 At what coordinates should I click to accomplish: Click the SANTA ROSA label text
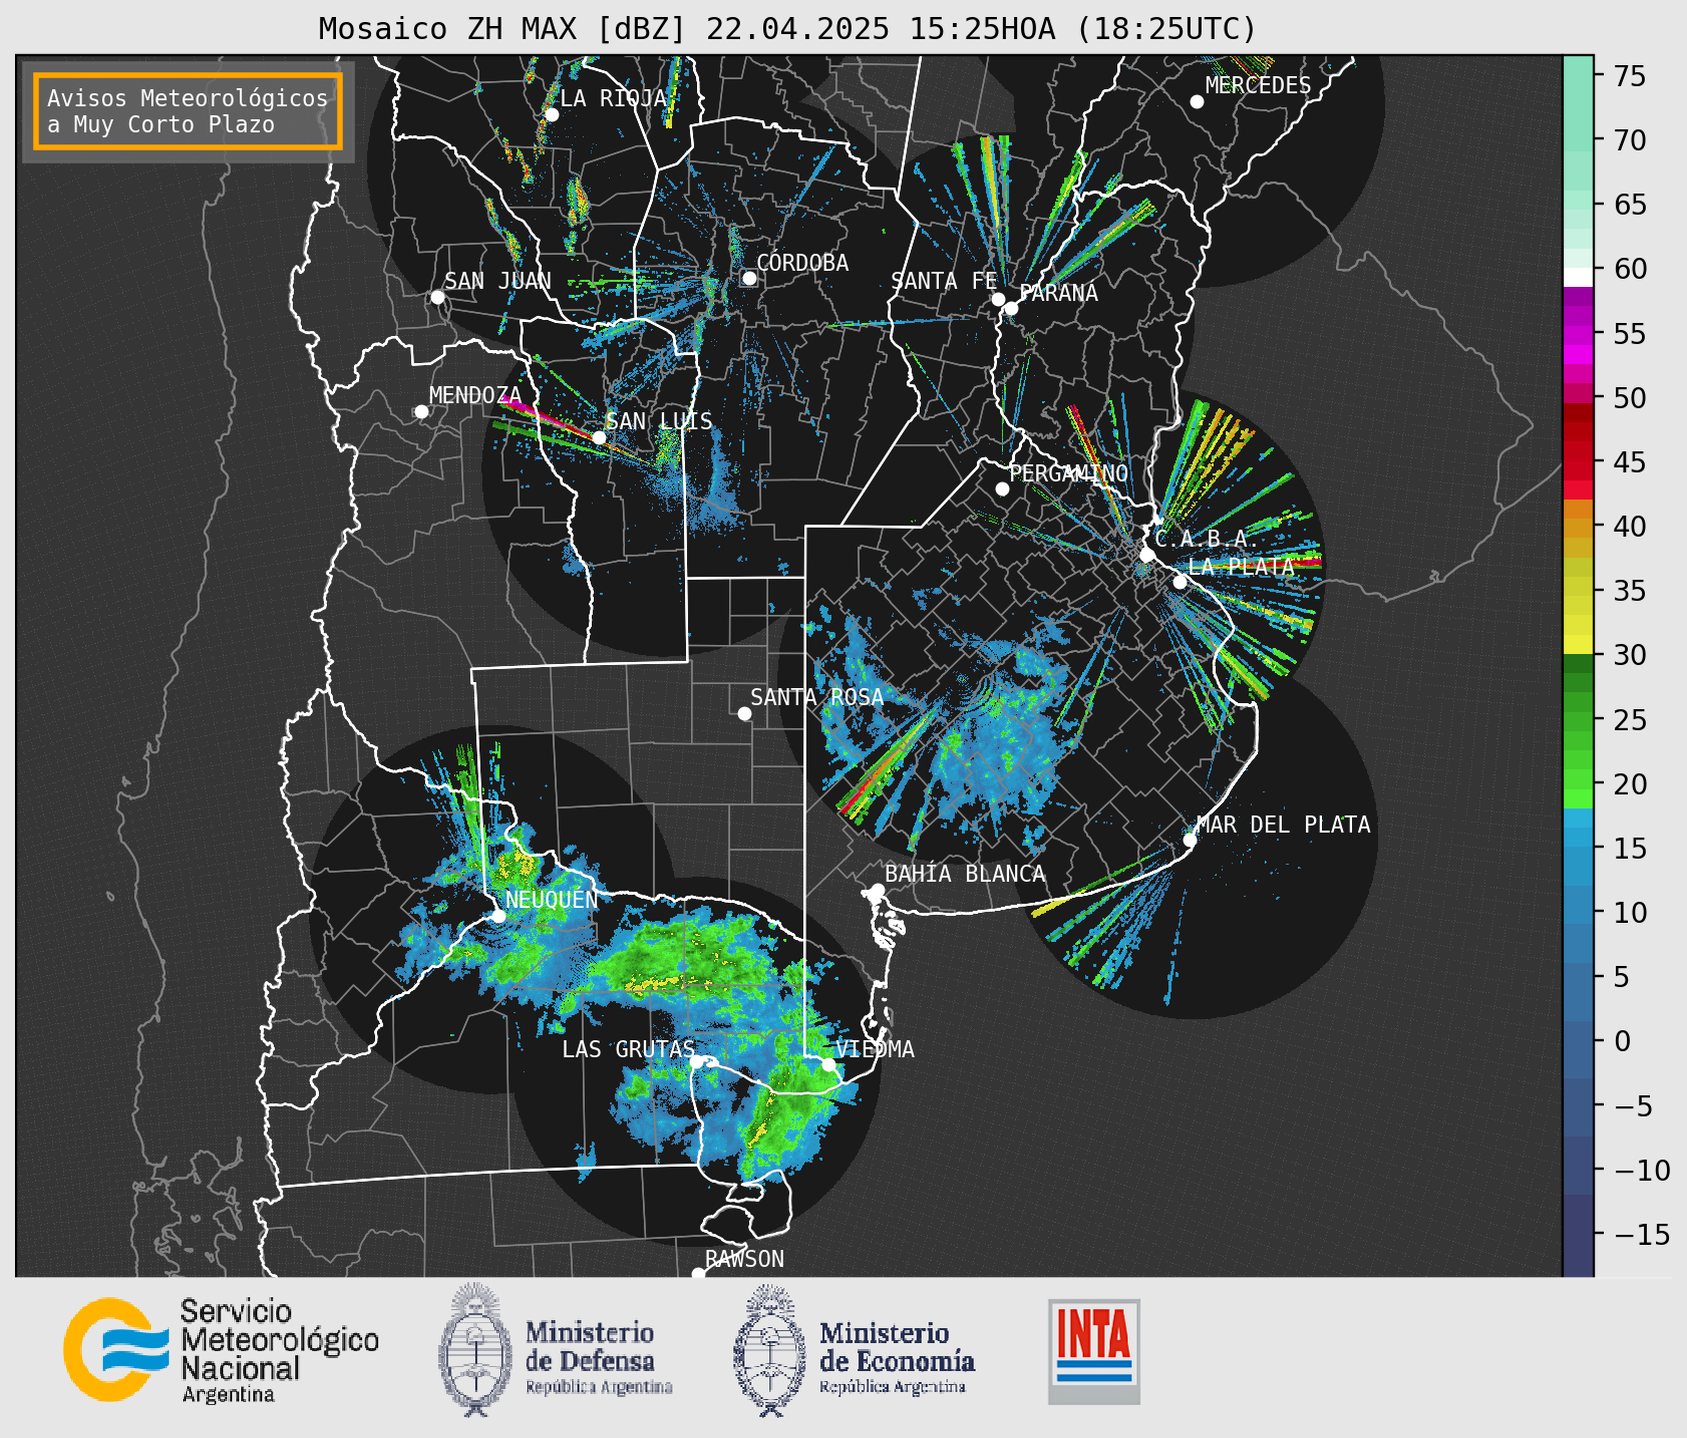(817, 697)
